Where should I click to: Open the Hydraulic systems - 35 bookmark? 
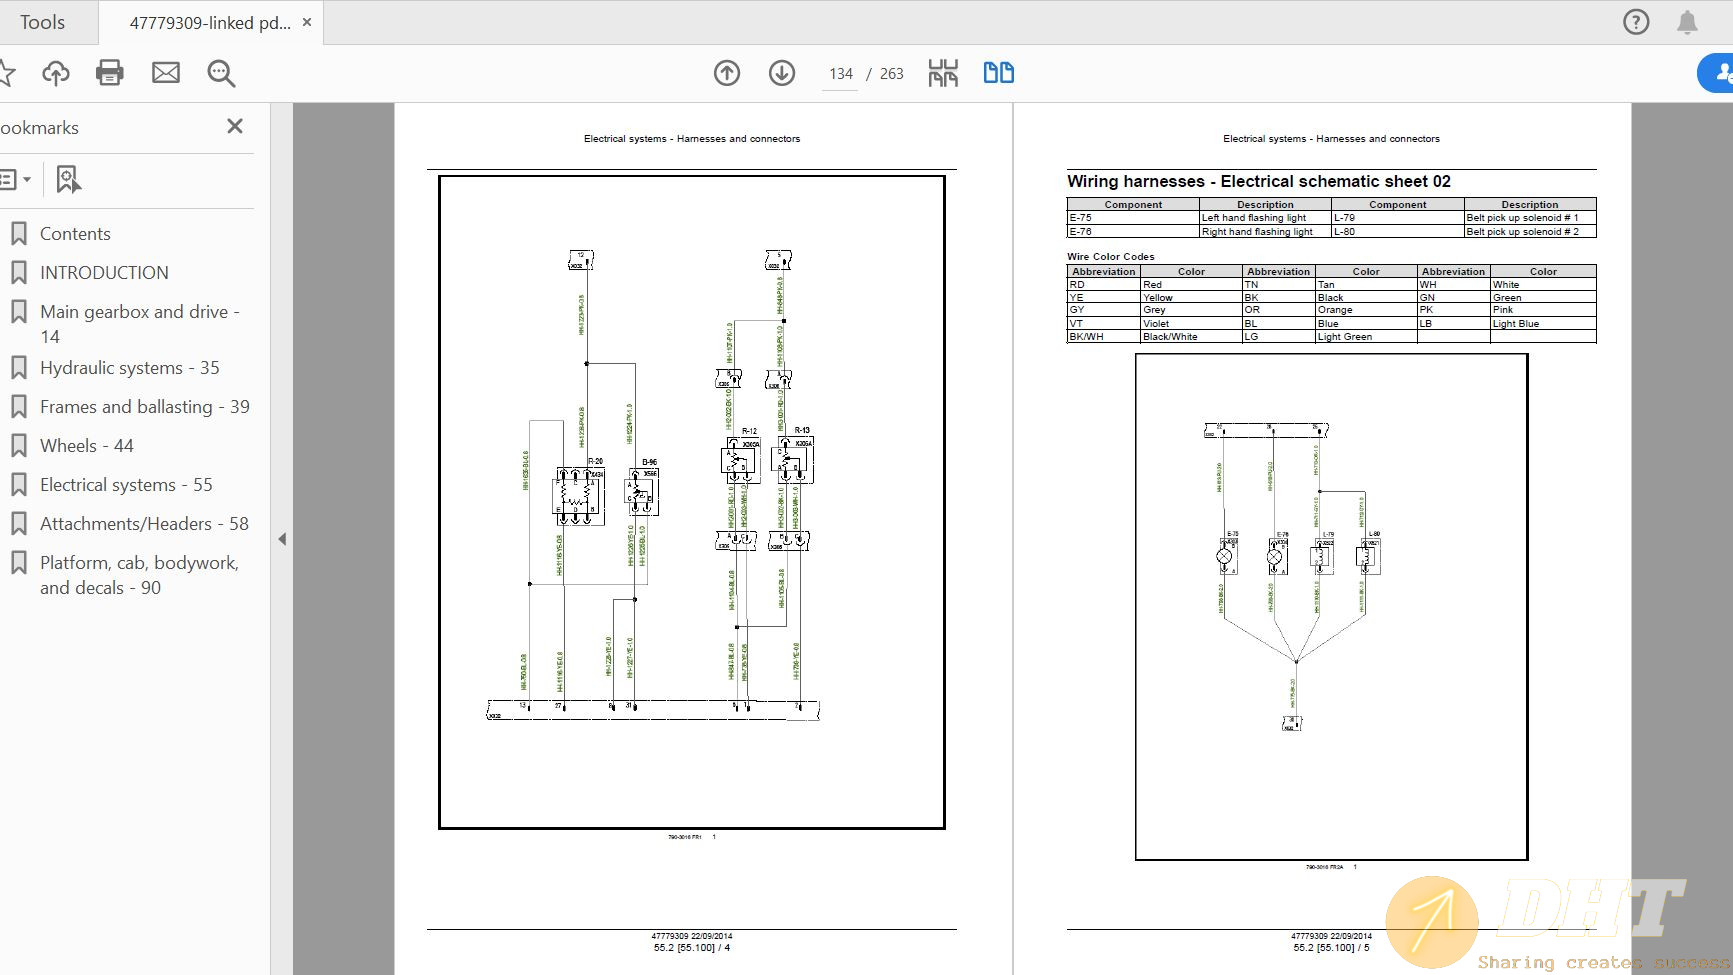click(129, 368)
